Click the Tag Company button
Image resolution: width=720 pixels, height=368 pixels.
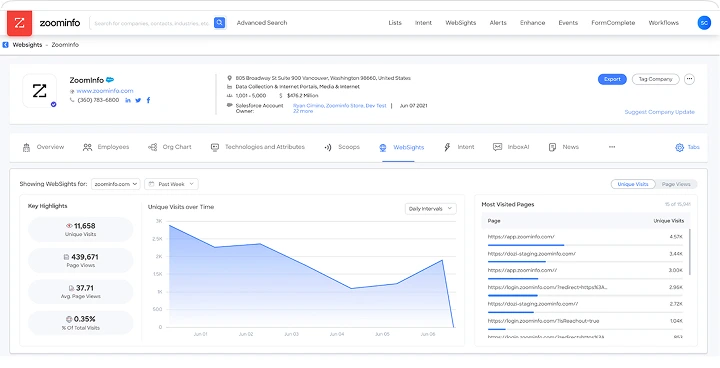(x=655, y=79)
